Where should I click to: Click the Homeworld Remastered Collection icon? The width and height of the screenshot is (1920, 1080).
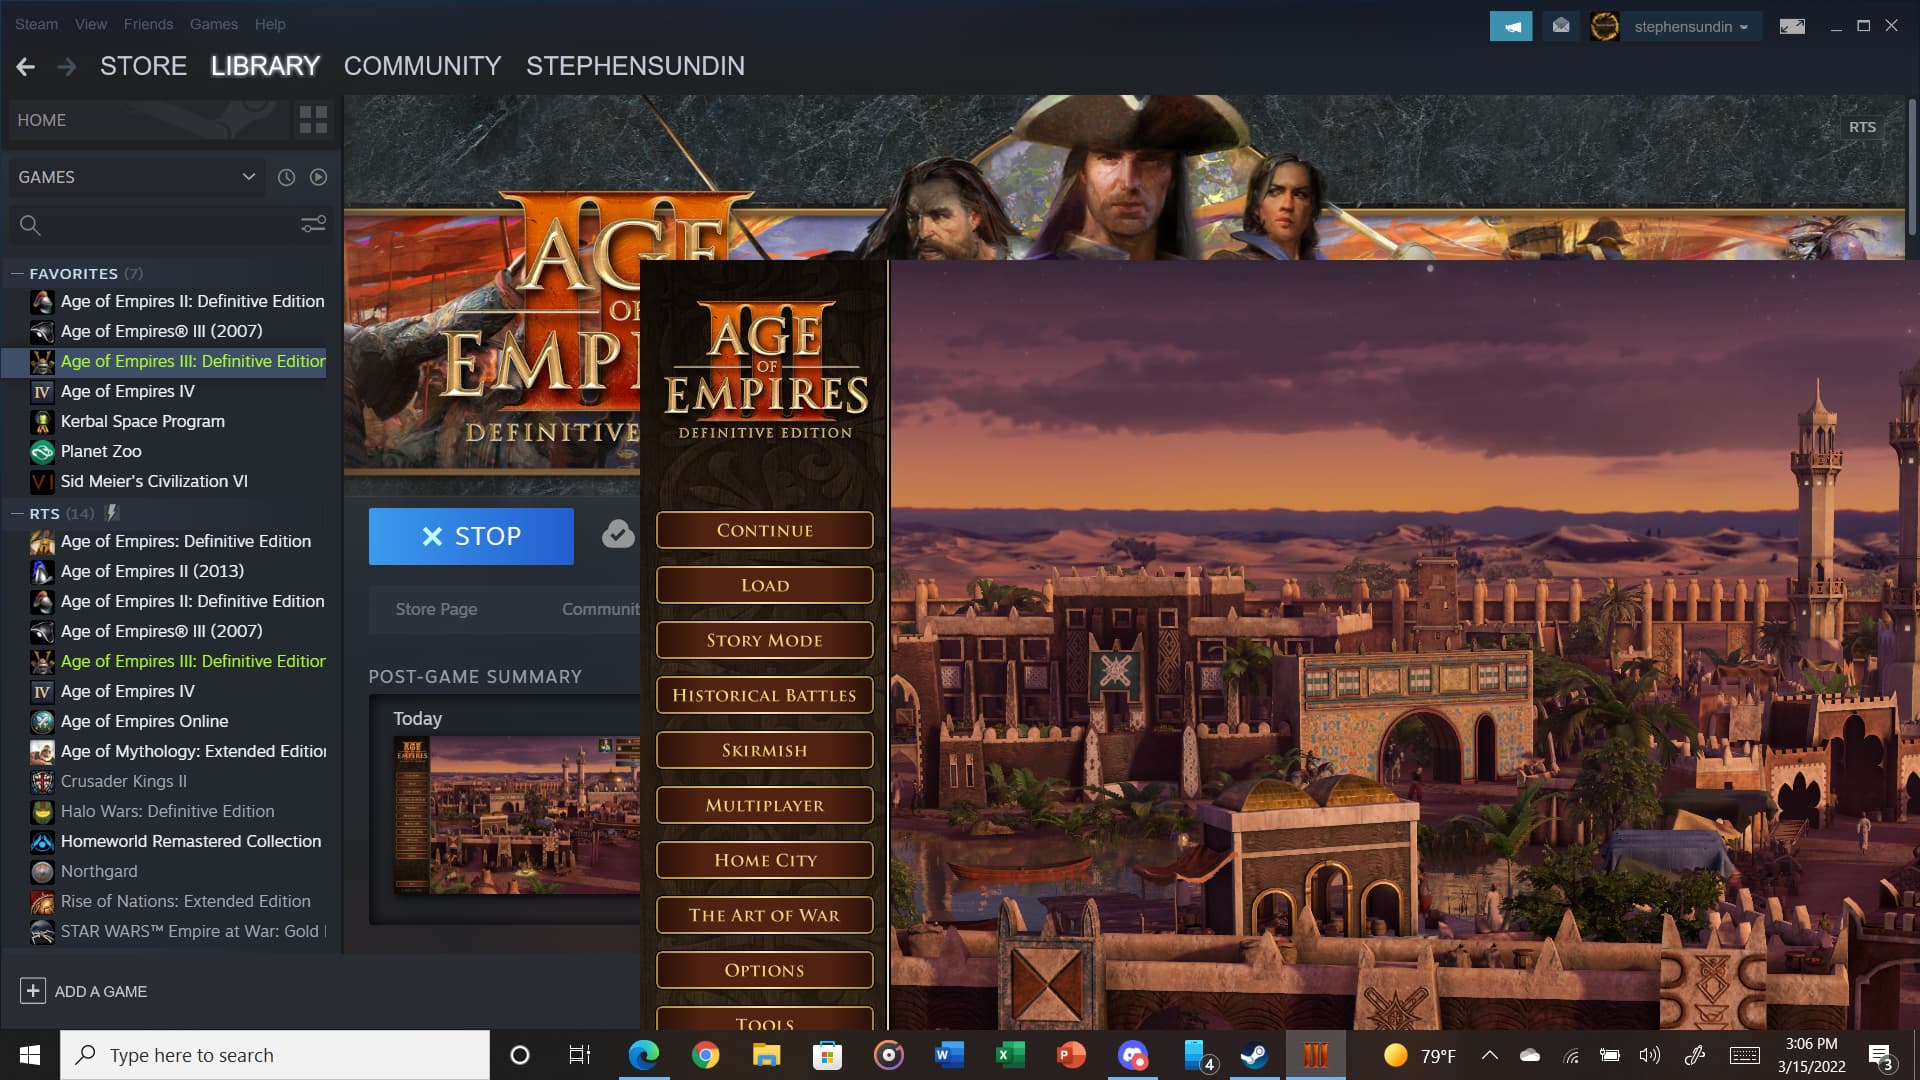[44, 841]
